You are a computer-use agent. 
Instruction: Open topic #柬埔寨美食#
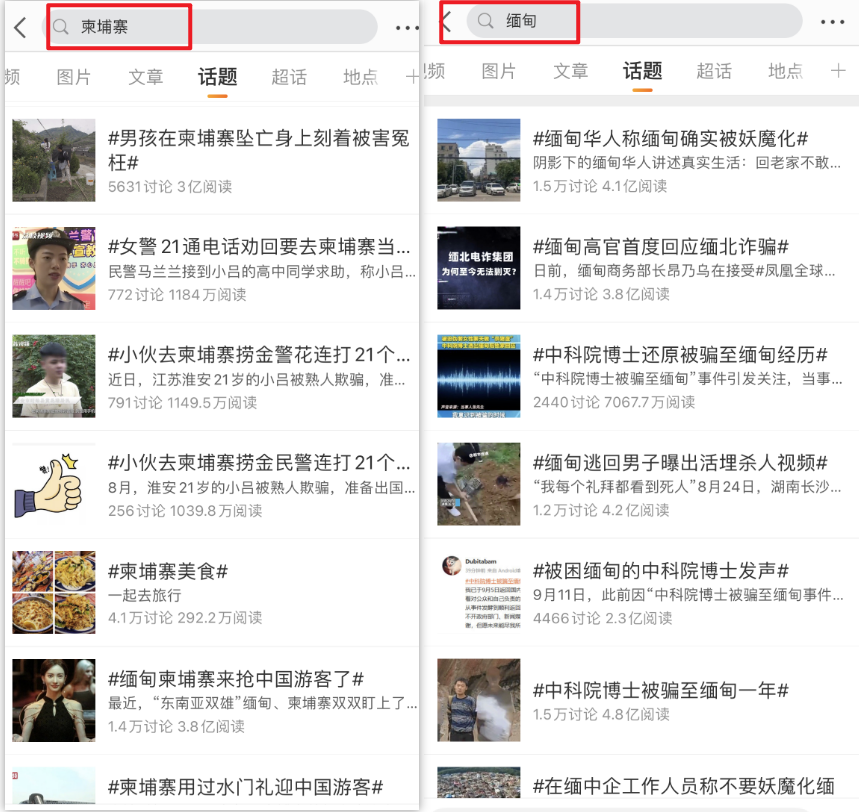(x=168, y=571)
